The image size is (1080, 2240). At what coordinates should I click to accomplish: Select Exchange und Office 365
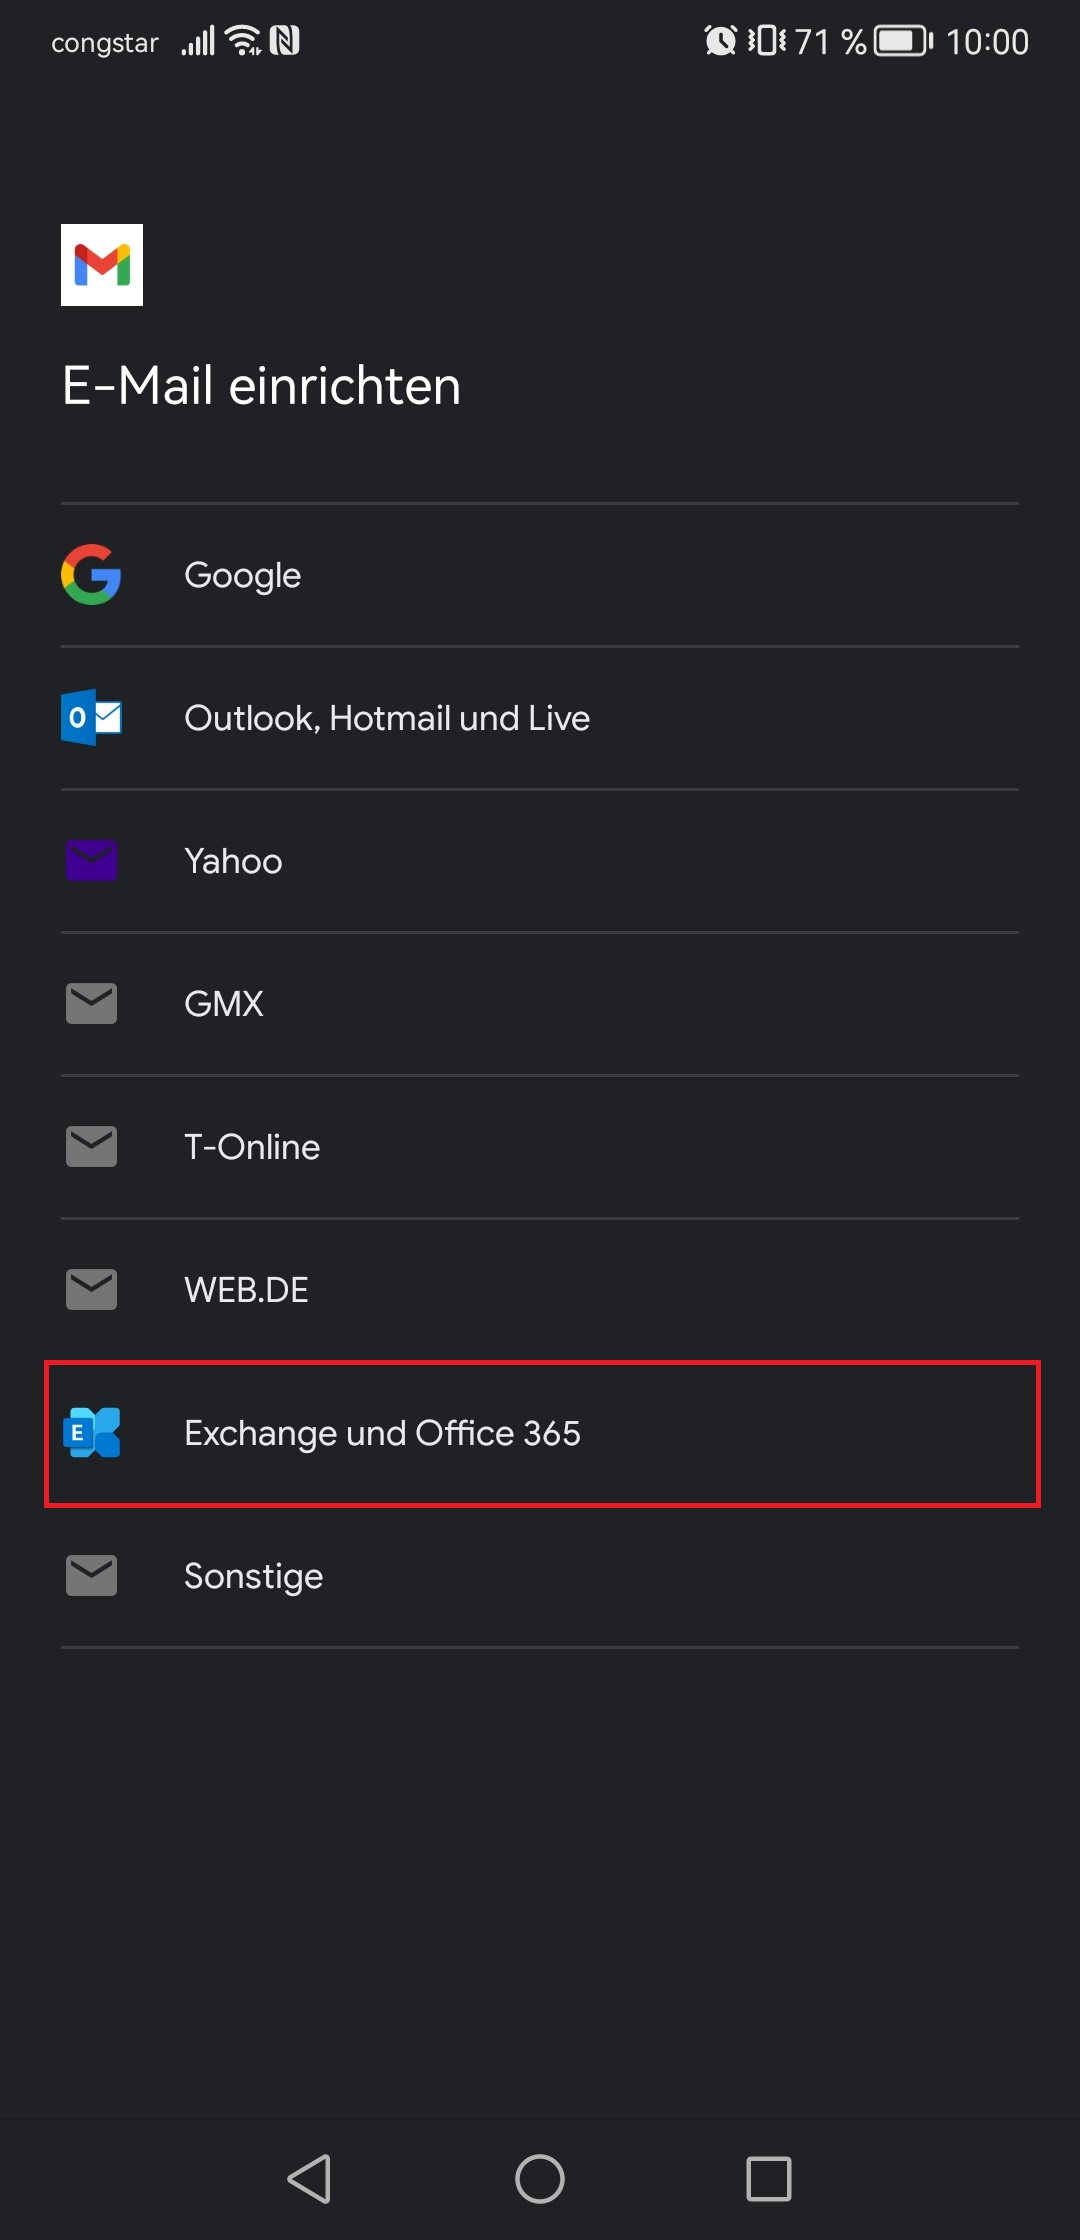pos(540,1433)
